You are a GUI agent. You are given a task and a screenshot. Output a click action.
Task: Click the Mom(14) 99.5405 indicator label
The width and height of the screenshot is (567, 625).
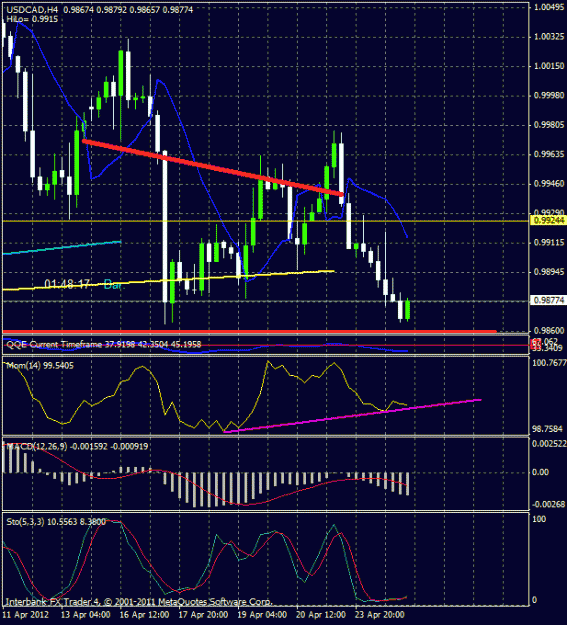pos(40,366)
